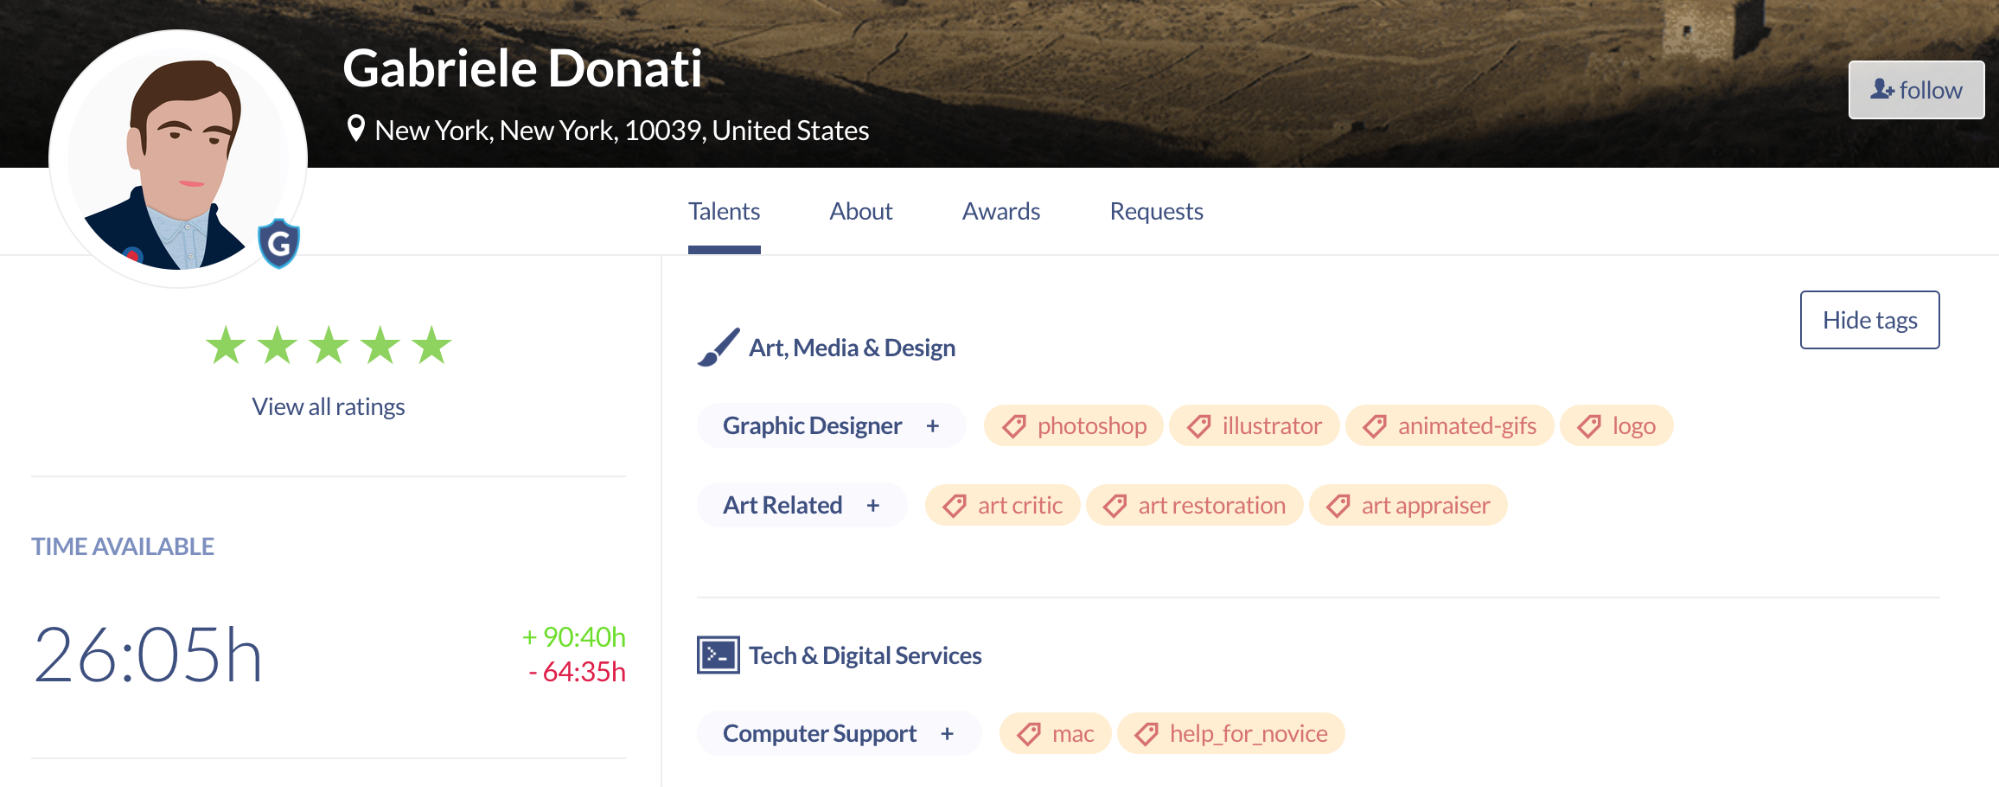
Task: Click the location pin icon
Action: 355,129
